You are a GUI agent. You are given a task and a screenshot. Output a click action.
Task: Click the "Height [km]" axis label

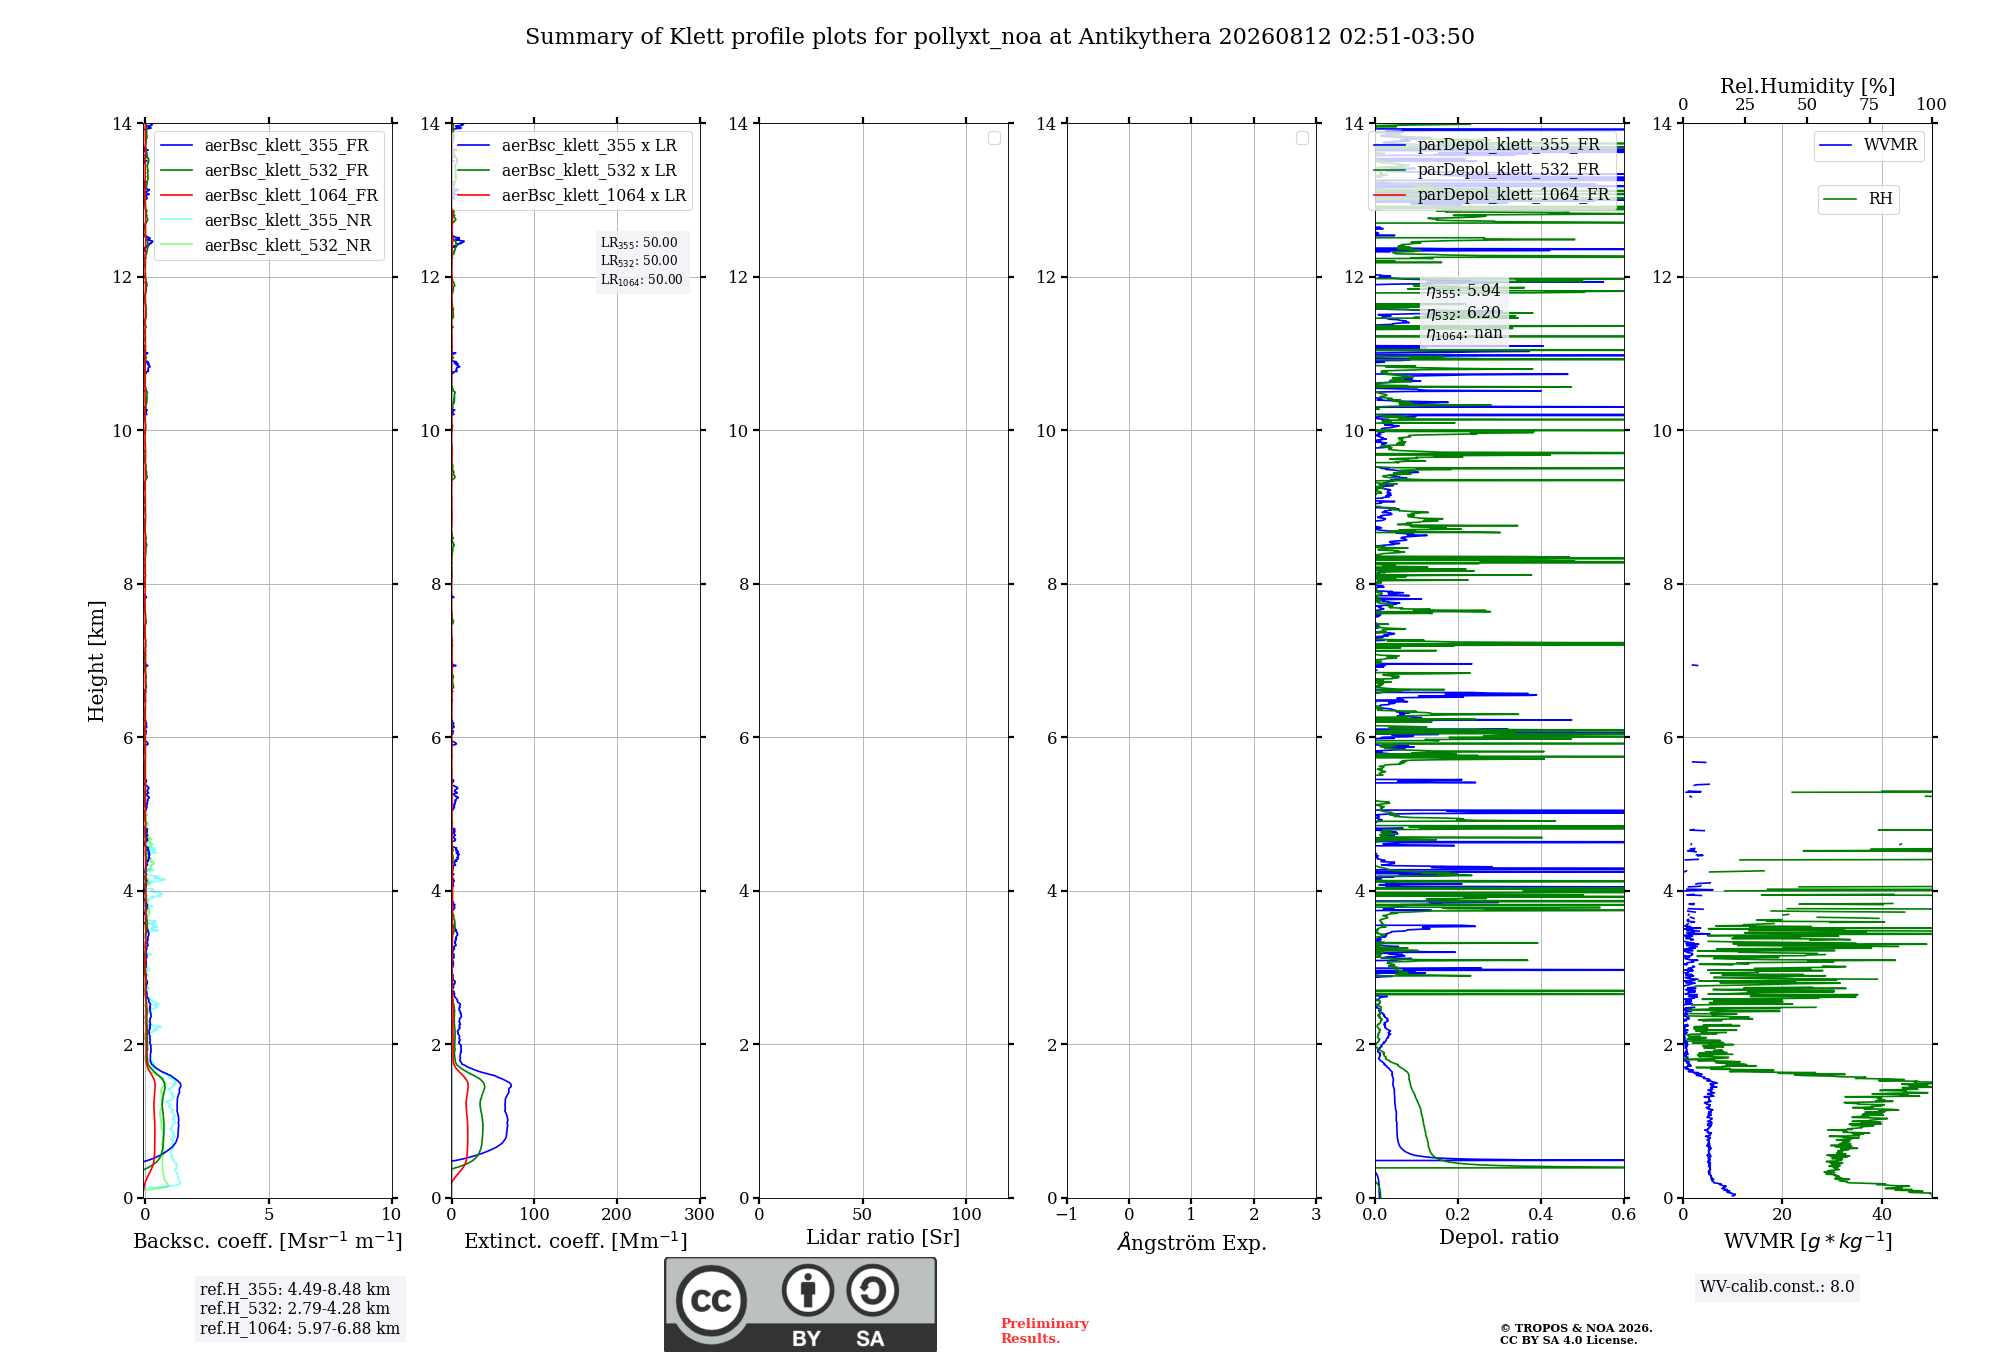tap(96, 661)
